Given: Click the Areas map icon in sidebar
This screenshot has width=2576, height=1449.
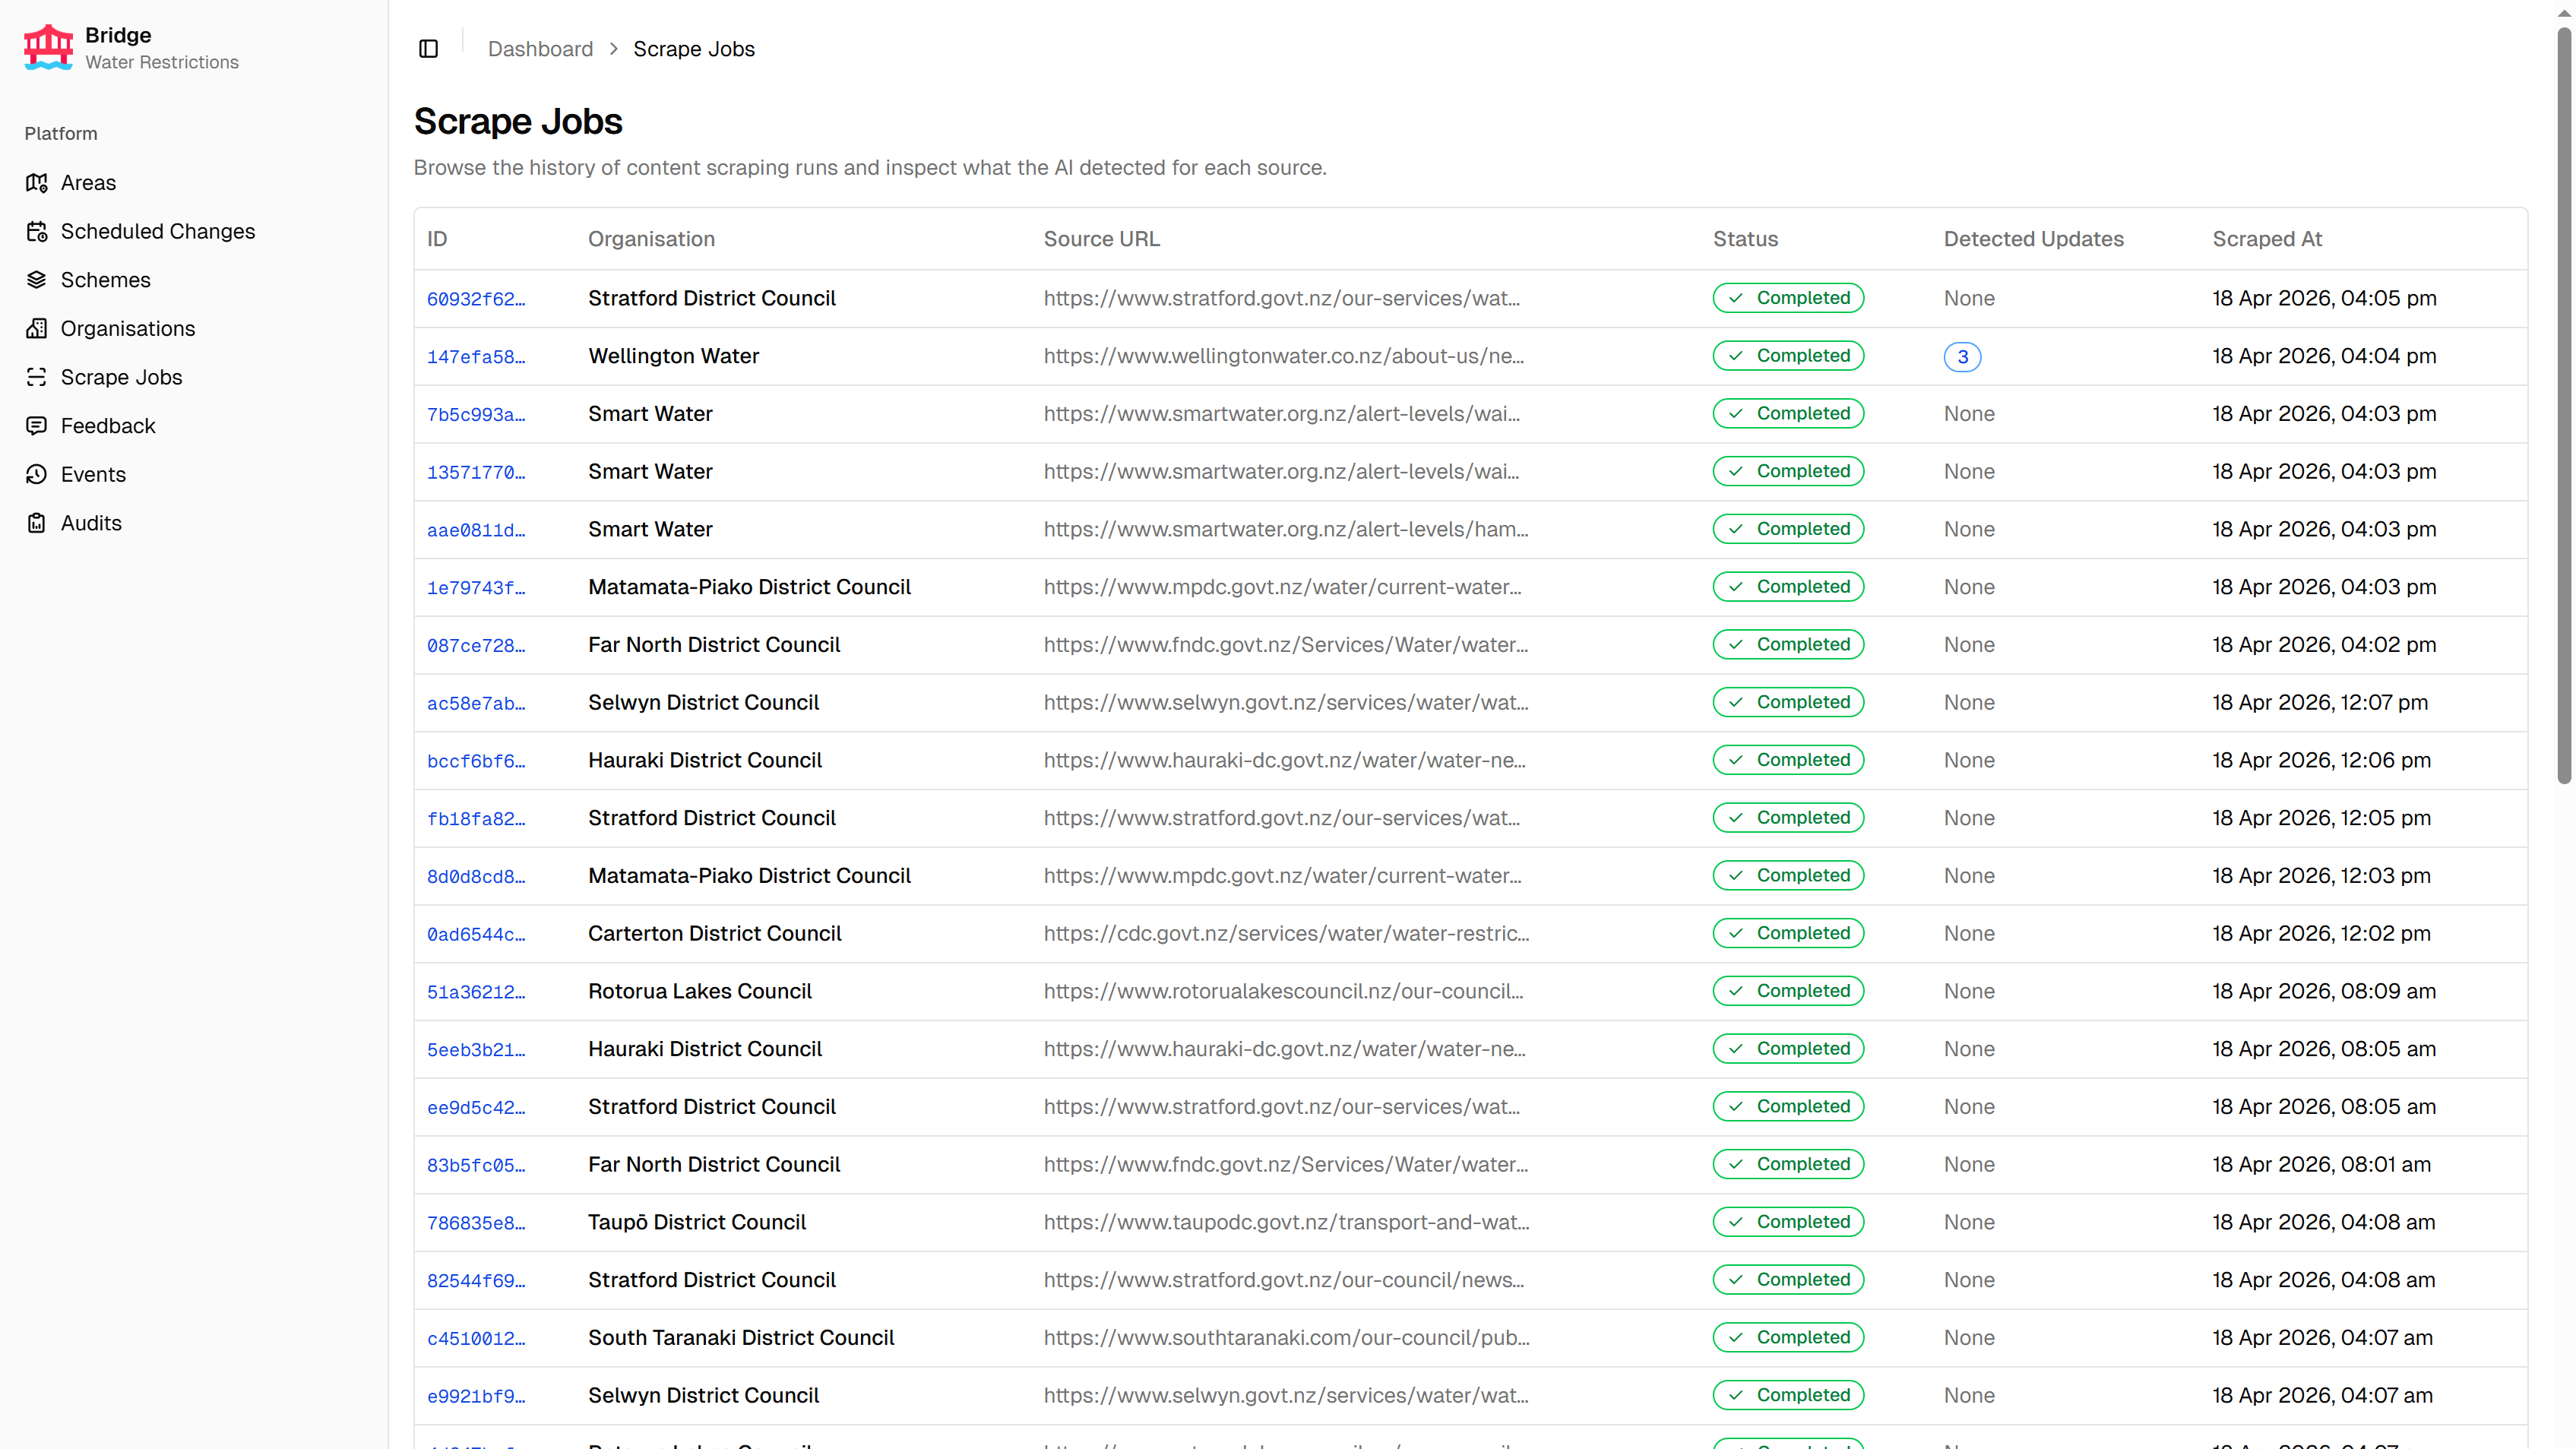Looking at the screenshot, I should 37,183.
